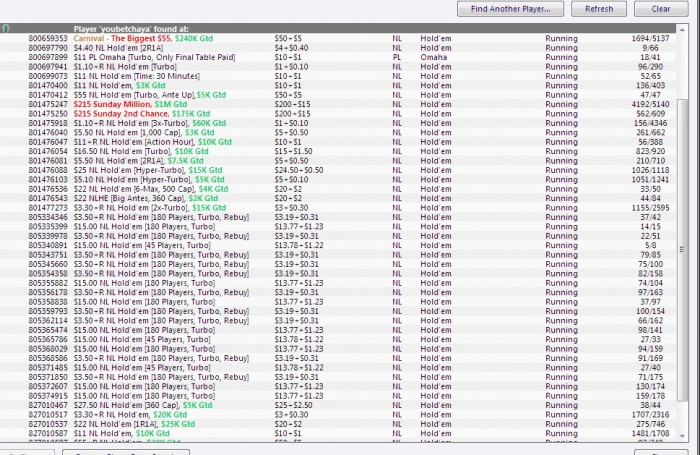Image resolution: width=700 pixels, height=455 pixels.
Task: Click buy-in $15+$1.50
Action: [x=293, y=151]
